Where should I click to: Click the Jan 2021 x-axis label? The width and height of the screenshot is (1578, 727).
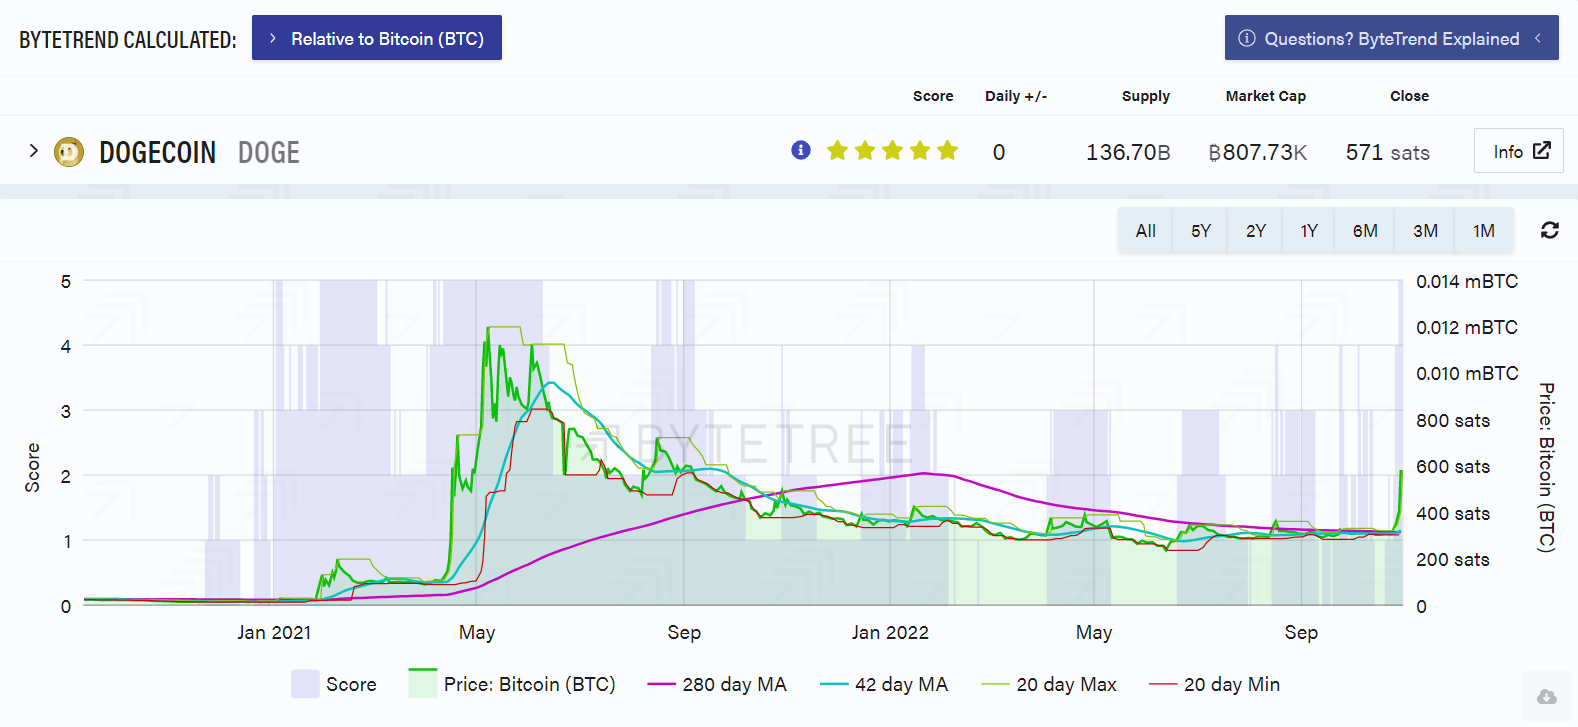click(x=274, y=632)
